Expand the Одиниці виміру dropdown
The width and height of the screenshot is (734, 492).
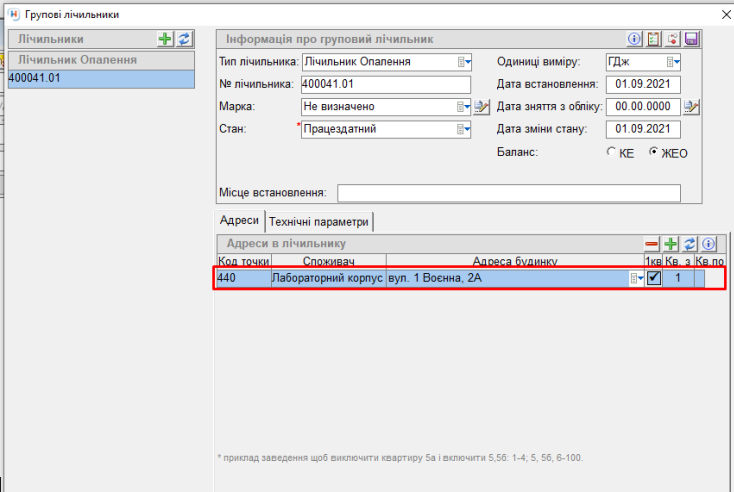pyautogui.click(x=674, y=62)
